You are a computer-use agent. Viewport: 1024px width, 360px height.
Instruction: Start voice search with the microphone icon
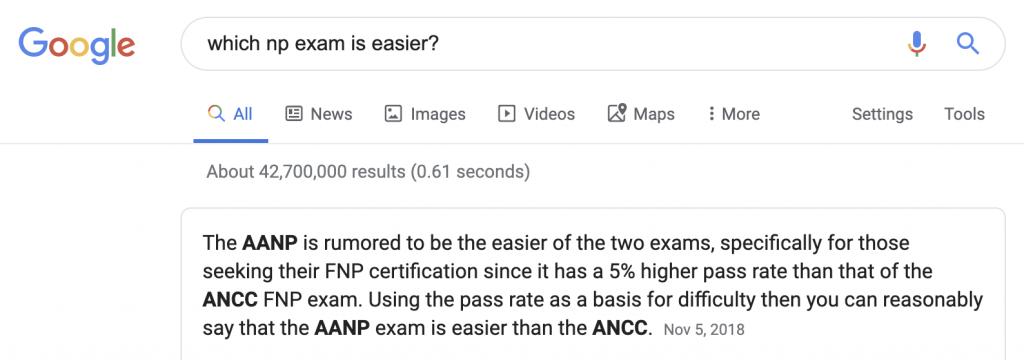click(917, 44)
